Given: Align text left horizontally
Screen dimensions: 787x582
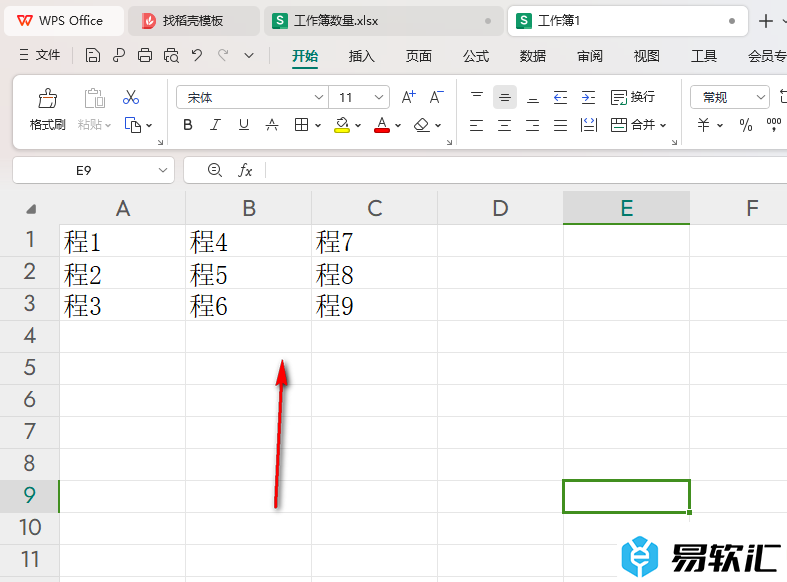Looking at the screenshot, I should 476,125.
